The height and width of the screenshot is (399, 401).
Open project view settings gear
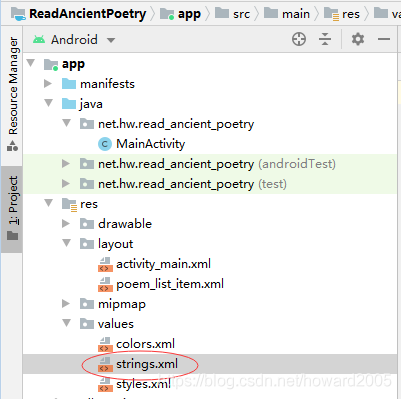(358, 39)
